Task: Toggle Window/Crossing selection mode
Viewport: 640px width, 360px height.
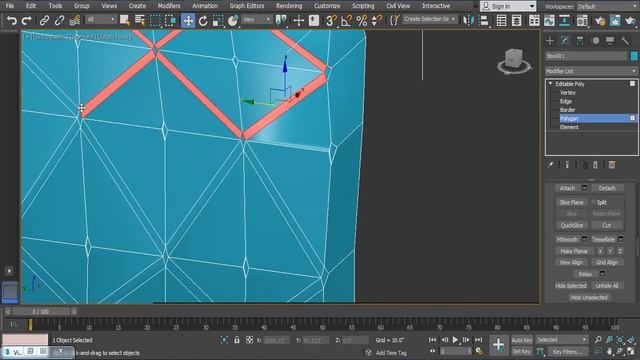Action: [171, 20]
